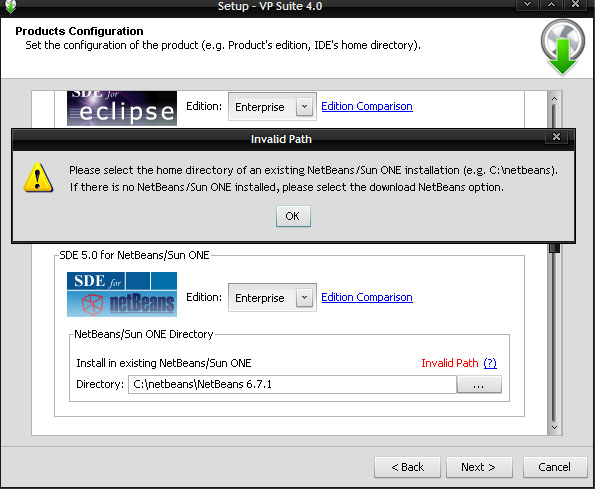Image resolution: width=595 pixels, height=489 pixels.
Task: Cancel the VP Suite setup
Action: coord(554,467)
